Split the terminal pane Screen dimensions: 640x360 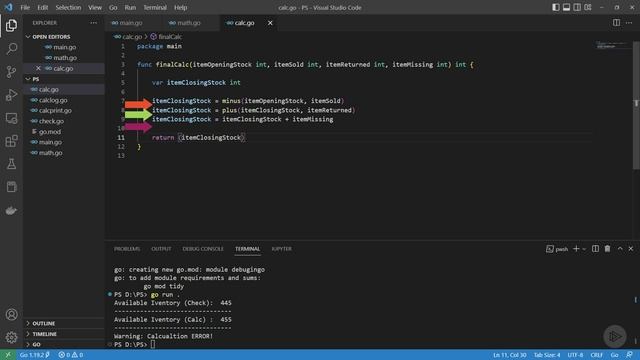point(596,249)
